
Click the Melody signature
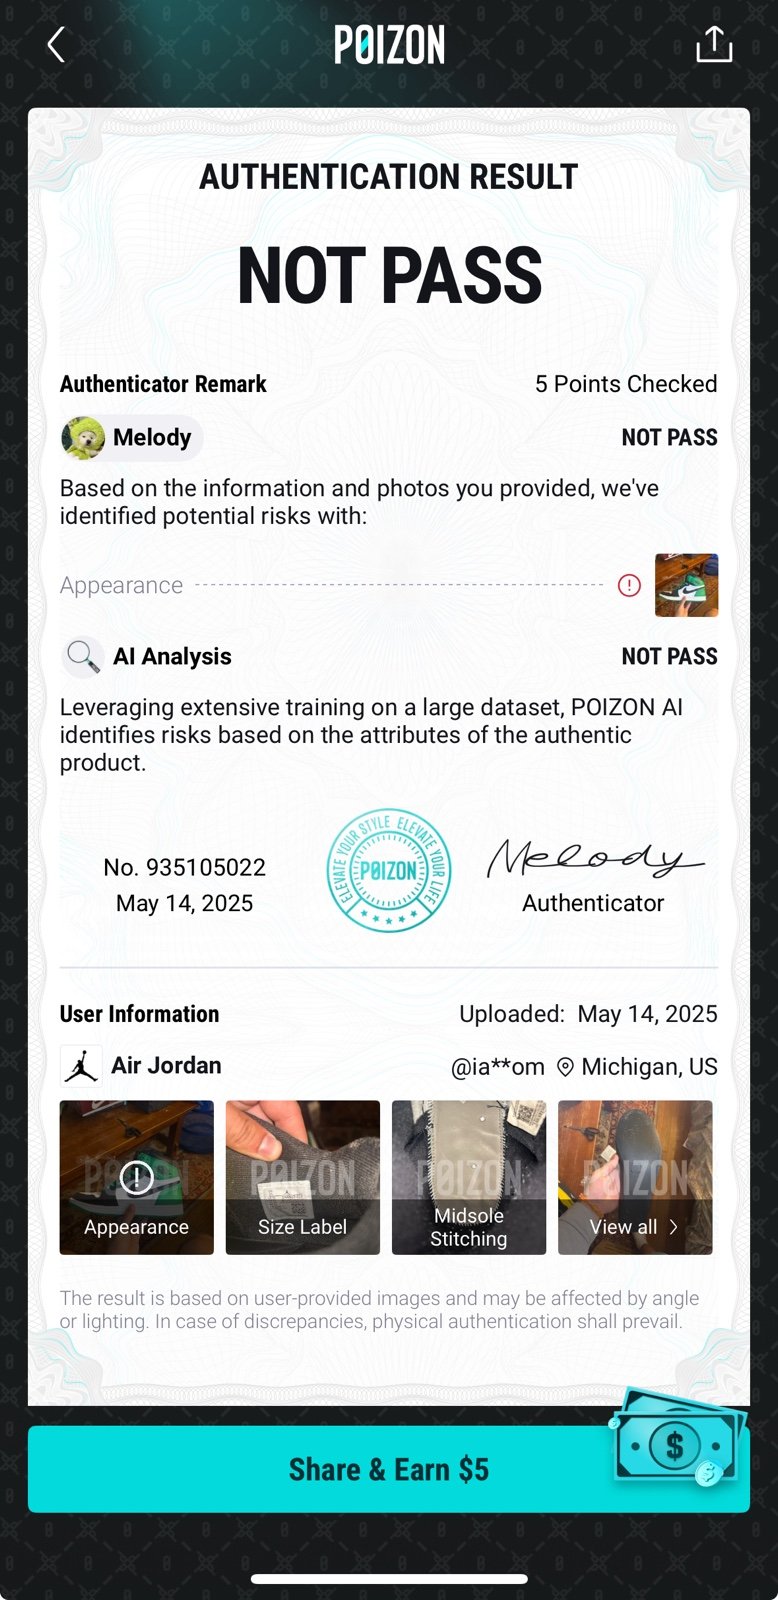pyautogui.click(x=594, y=858)
